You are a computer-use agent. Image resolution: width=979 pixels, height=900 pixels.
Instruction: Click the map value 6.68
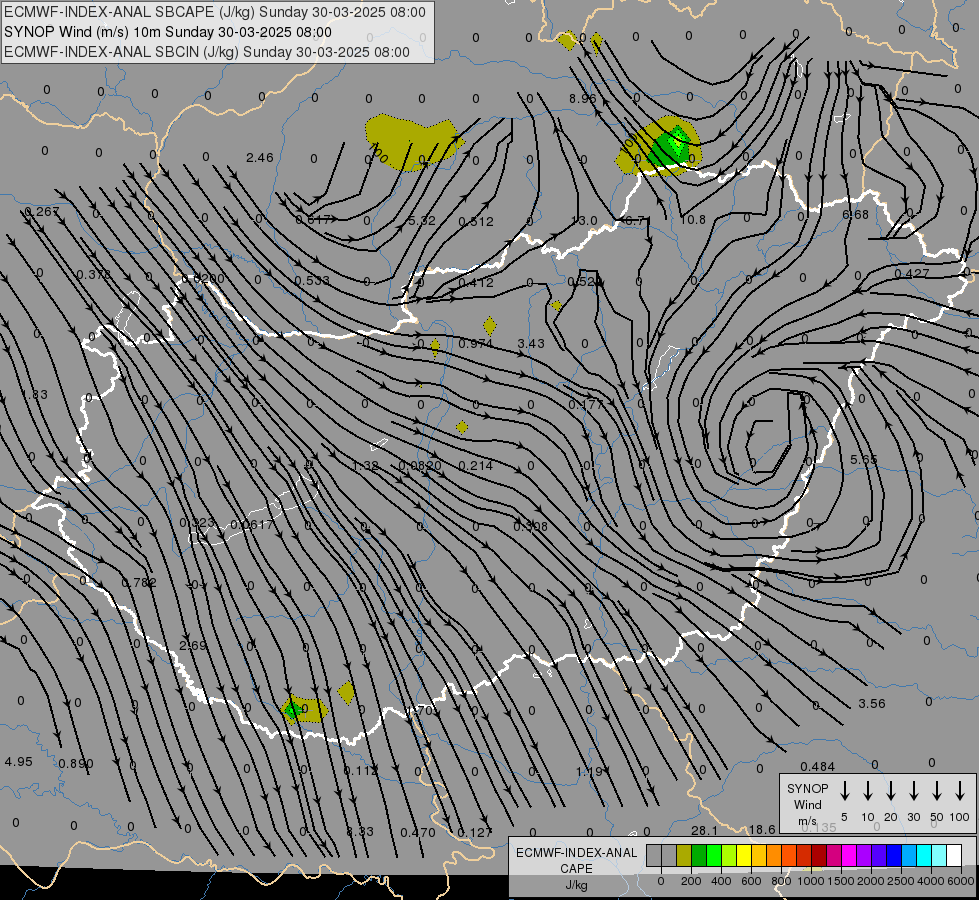[855, 214]
